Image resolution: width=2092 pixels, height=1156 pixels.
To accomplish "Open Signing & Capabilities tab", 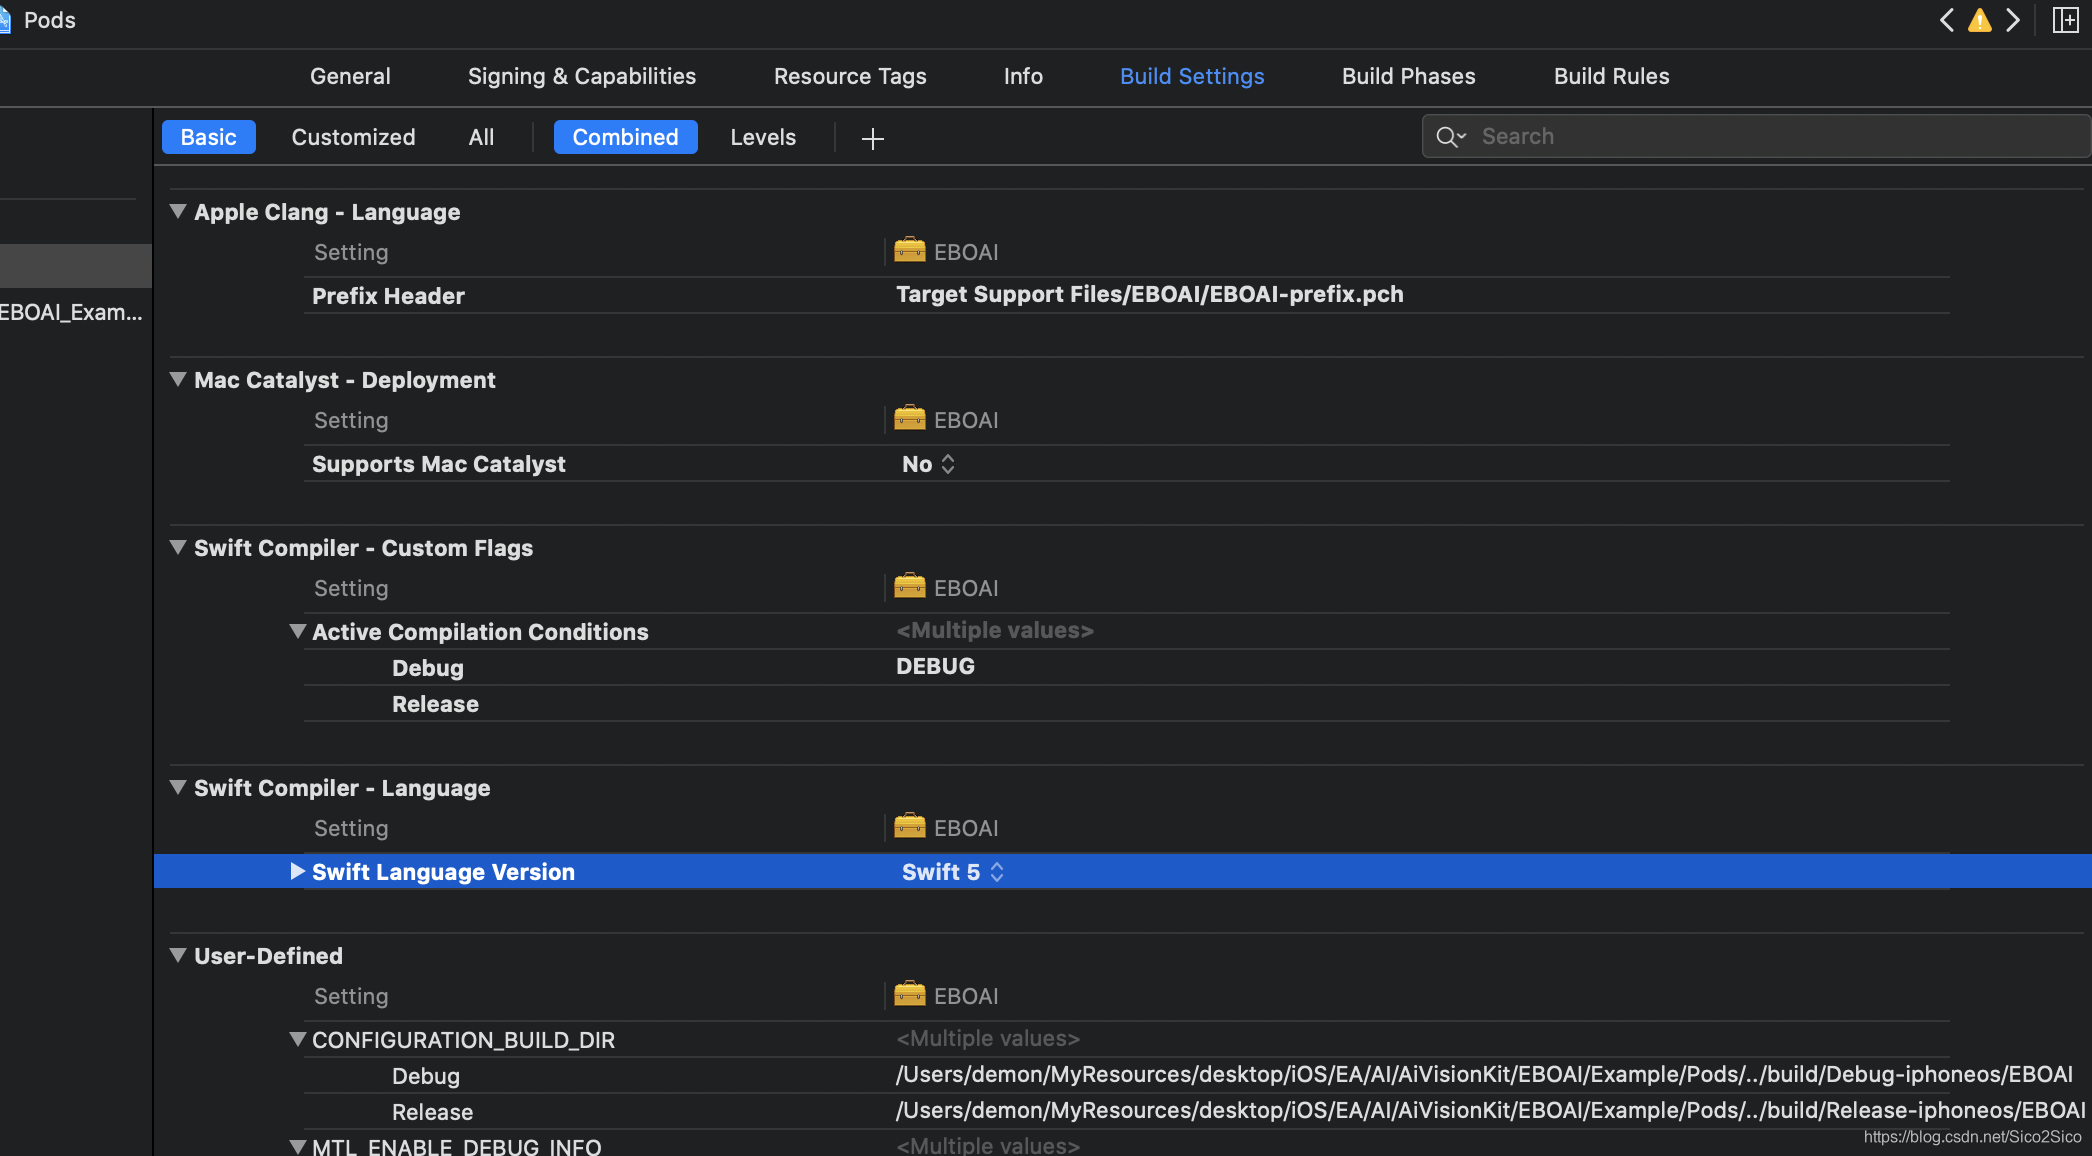I will point(582,76).
